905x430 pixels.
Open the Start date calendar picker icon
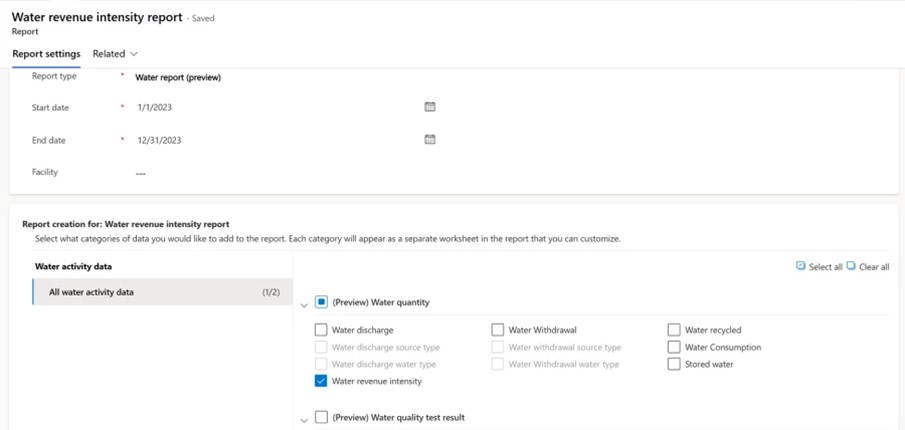(x=430, y=107)
